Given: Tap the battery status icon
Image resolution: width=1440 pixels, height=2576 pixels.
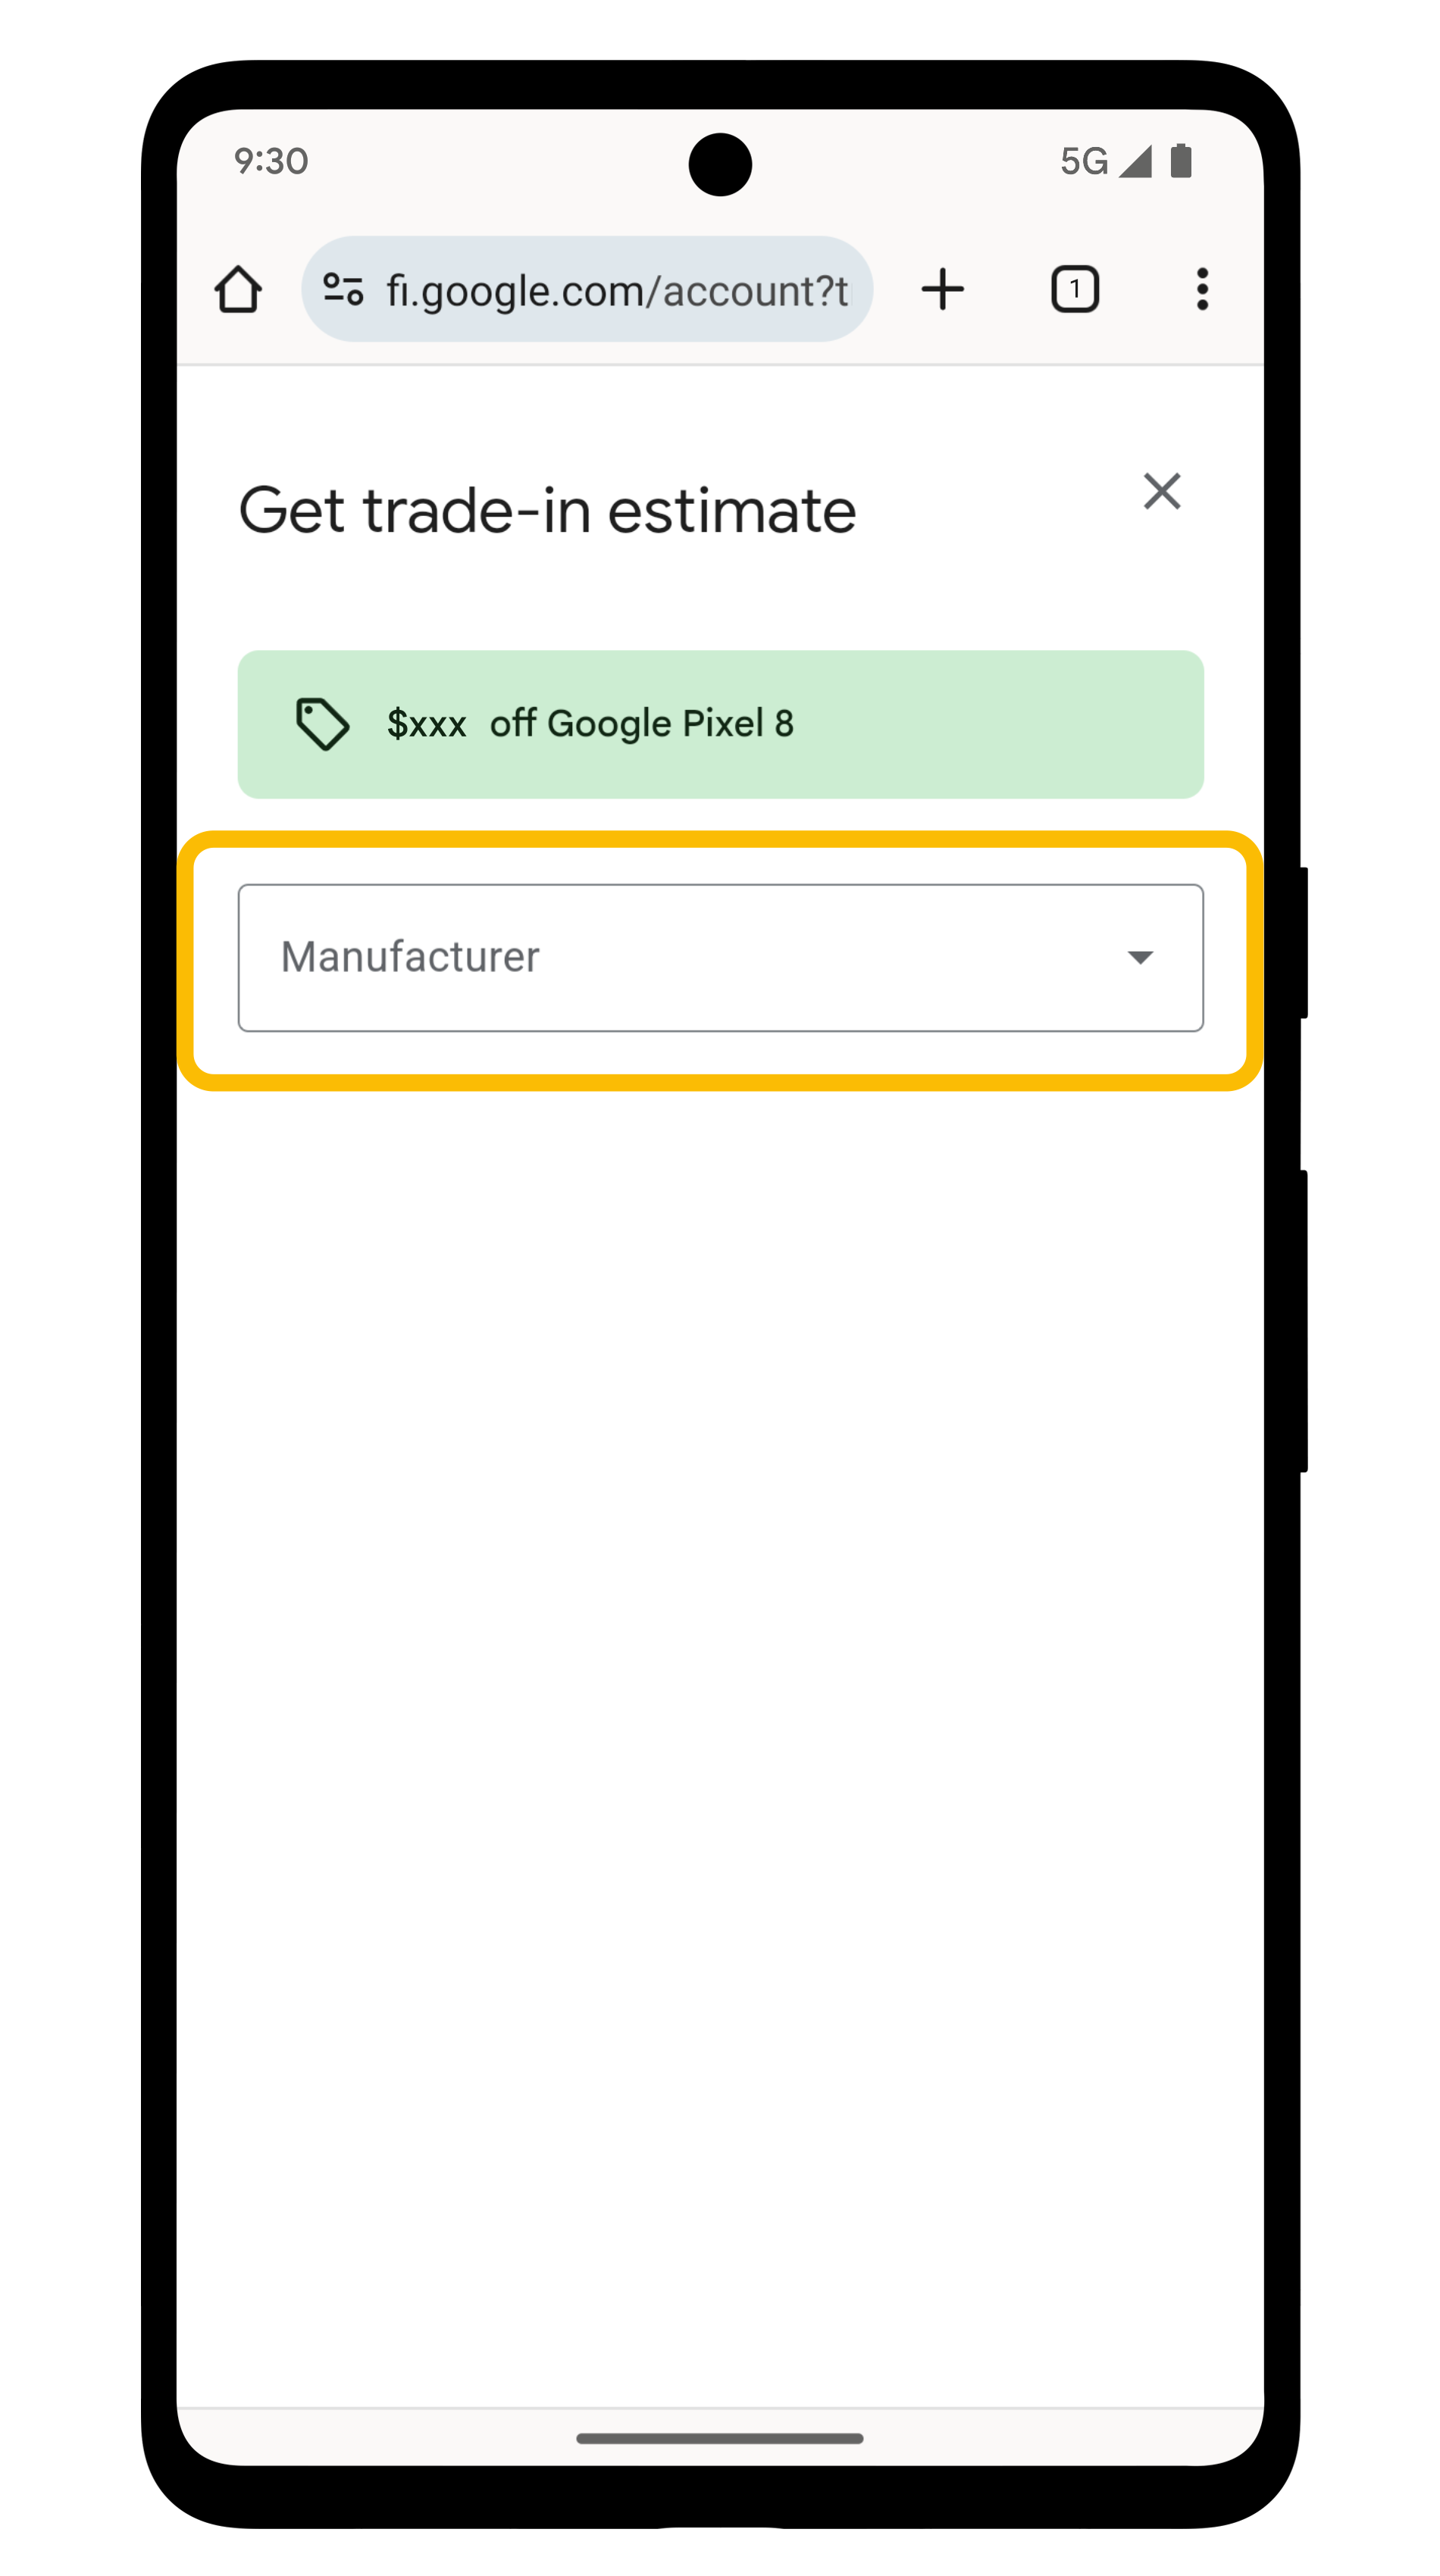Looking at the screenshot, I should (1181, 160).
